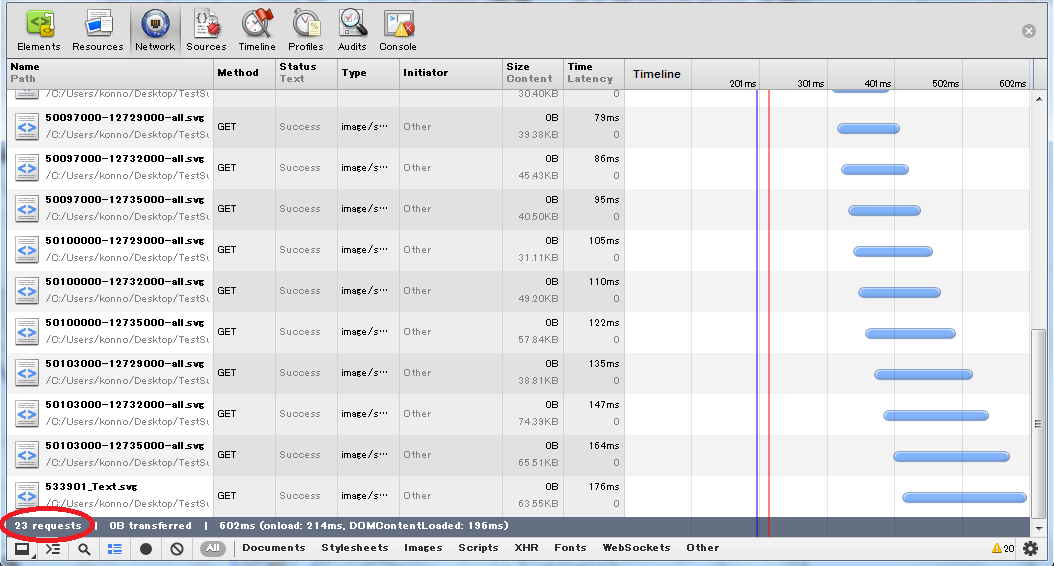Click the Timeline column header dropdown
1054x566 pixels.
657,74
